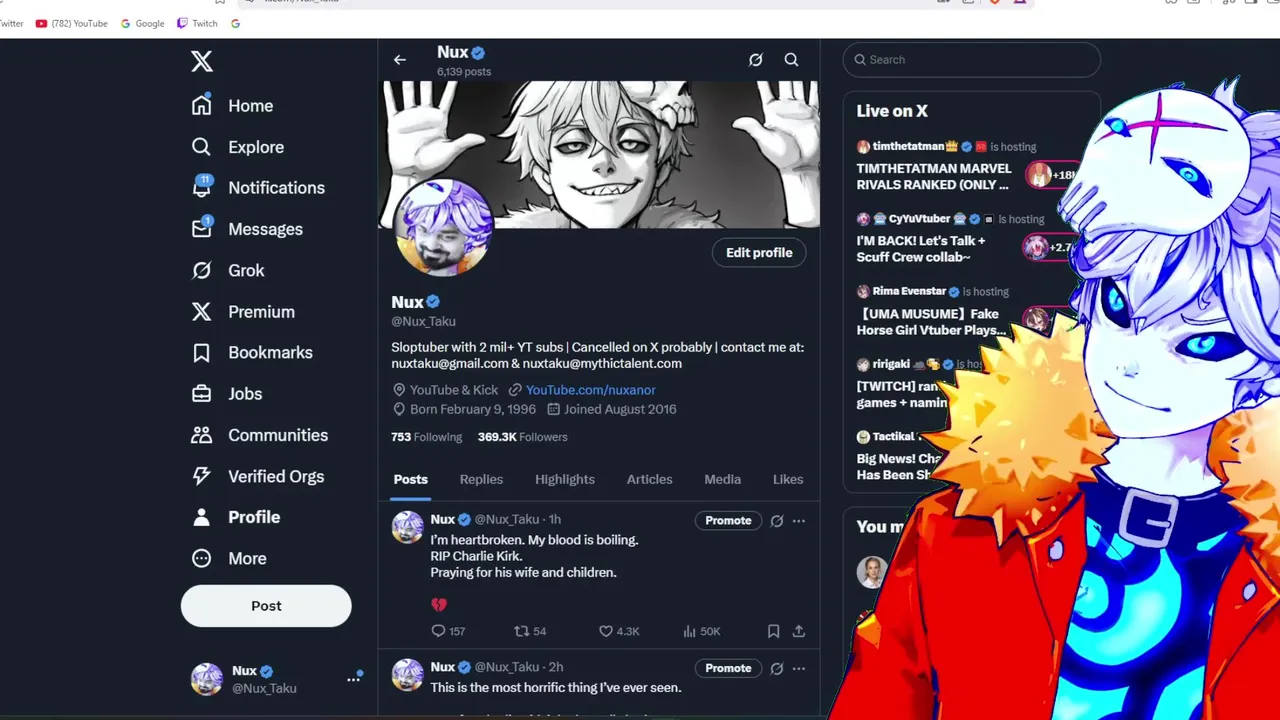Bookmark the first post
This screenshot has width=1280, height=720.
pos(773,631)
